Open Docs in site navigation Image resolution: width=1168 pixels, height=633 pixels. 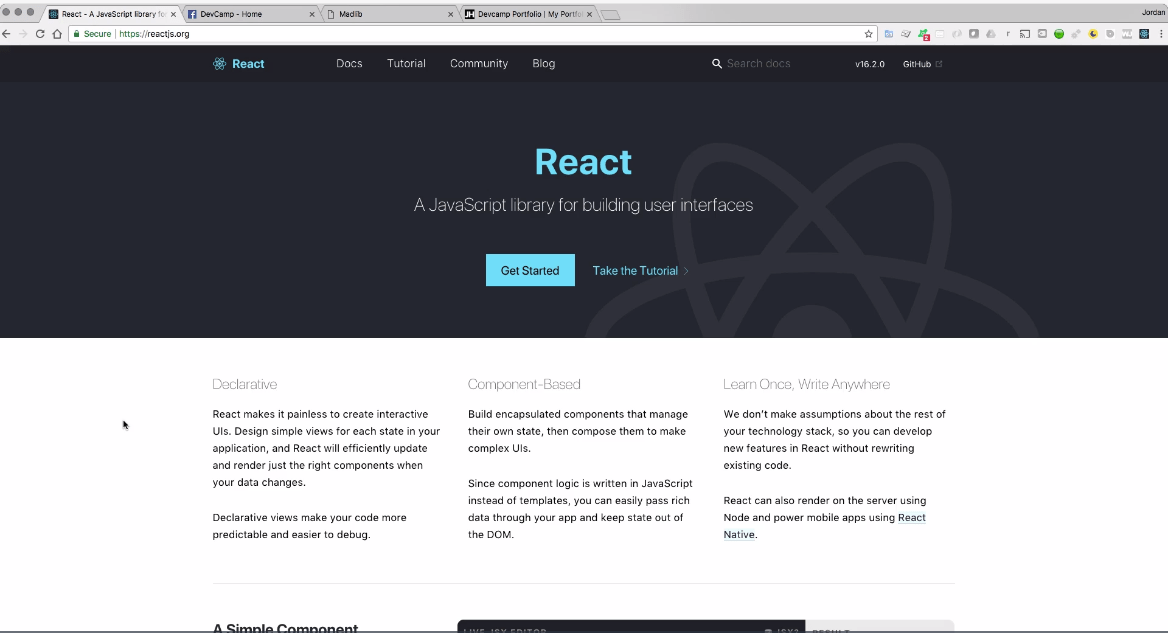349,64
